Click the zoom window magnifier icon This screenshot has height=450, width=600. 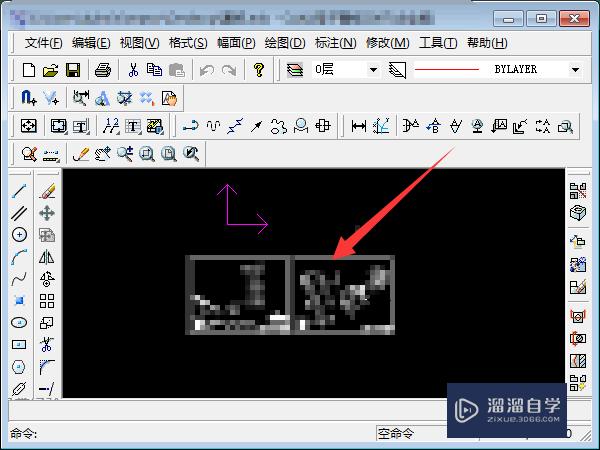point(147,154)
